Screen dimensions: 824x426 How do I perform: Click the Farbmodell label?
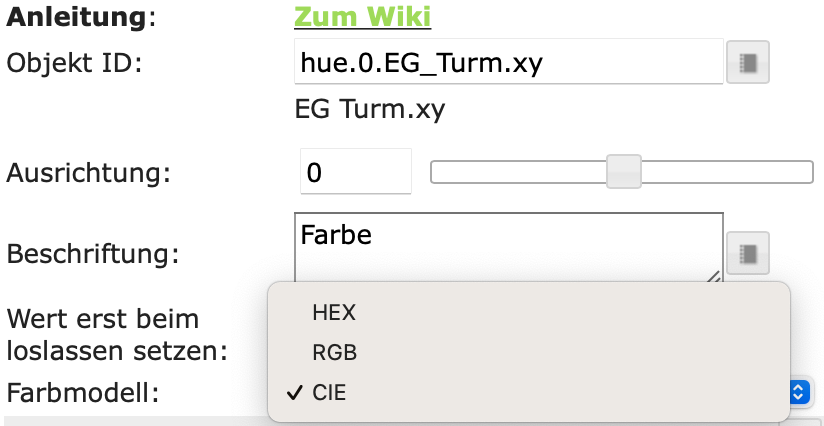83,392
